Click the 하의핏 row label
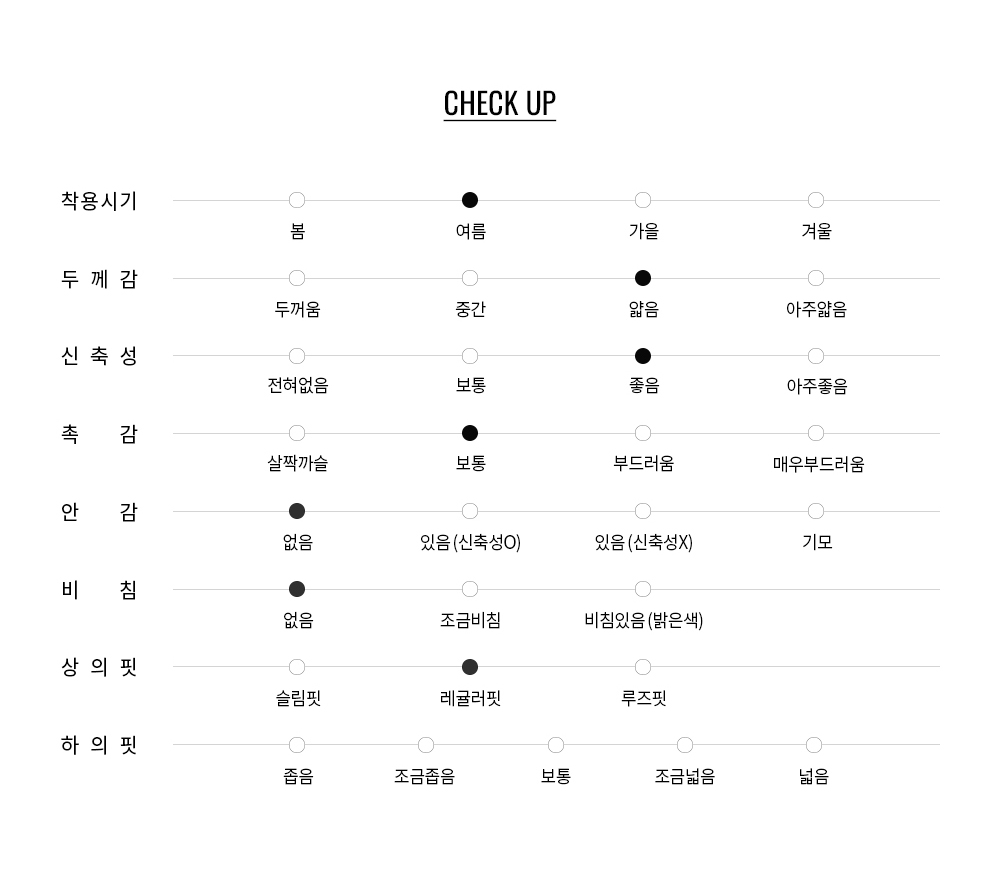The height and width of the screenshot is (869, 1000). tap(98, 745)
